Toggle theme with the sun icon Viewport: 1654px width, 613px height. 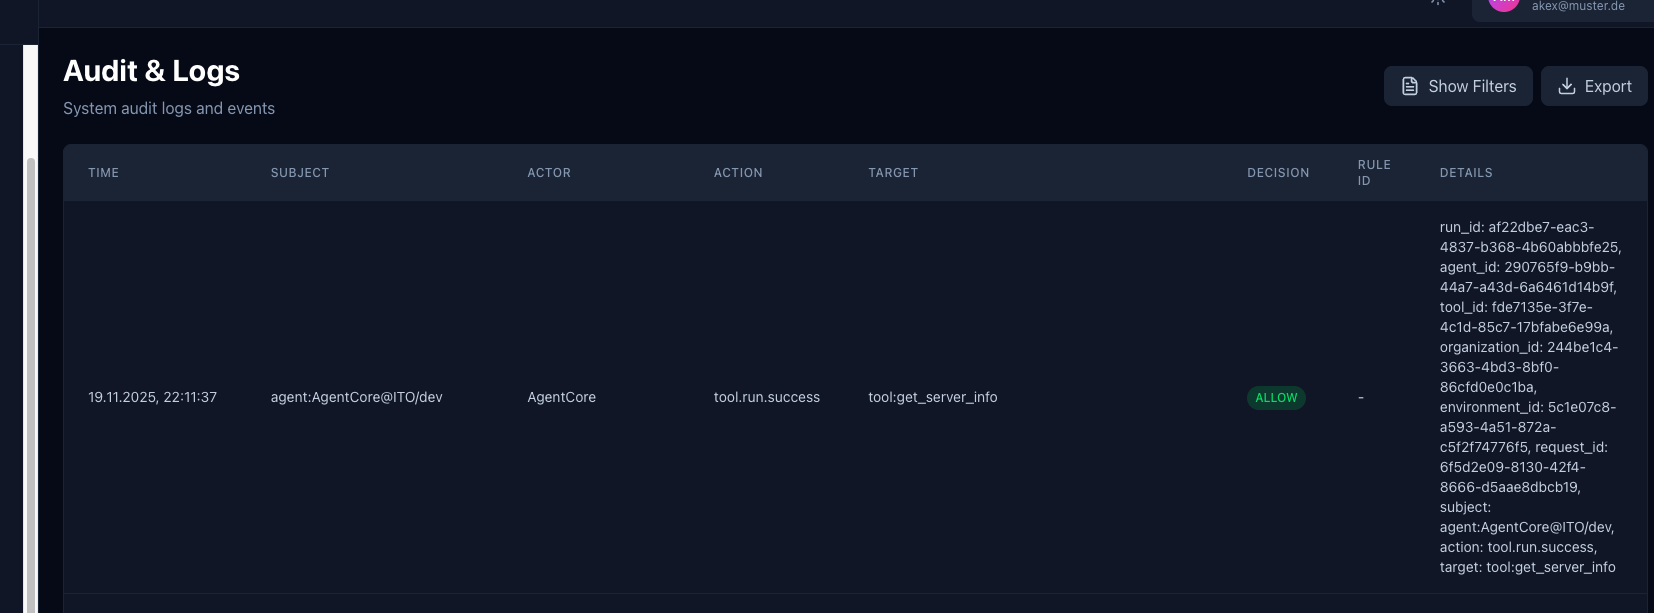click(1438, 3)
